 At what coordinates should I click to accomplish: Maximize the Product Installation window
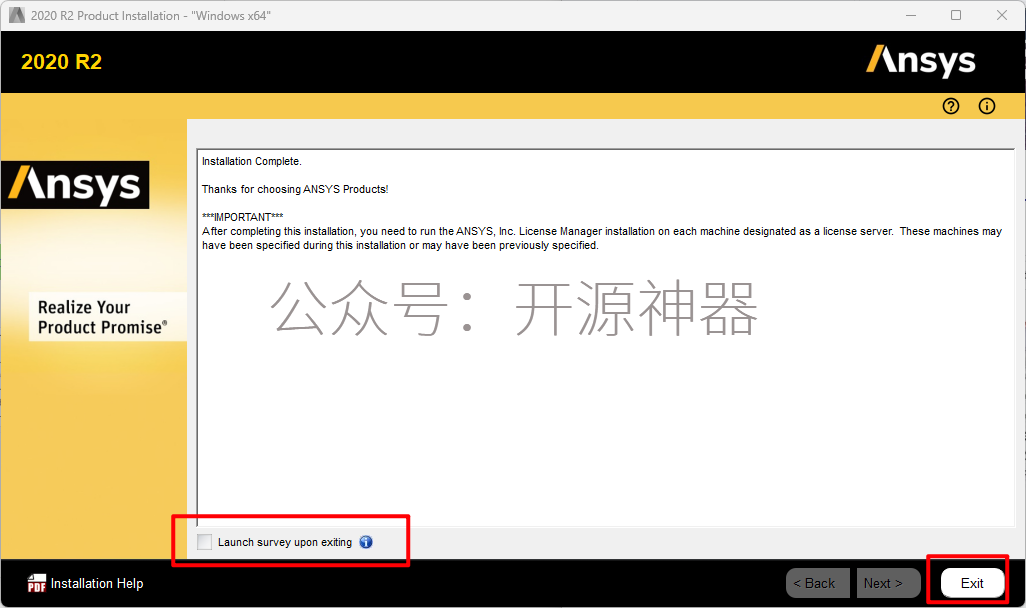click(956, 15)
